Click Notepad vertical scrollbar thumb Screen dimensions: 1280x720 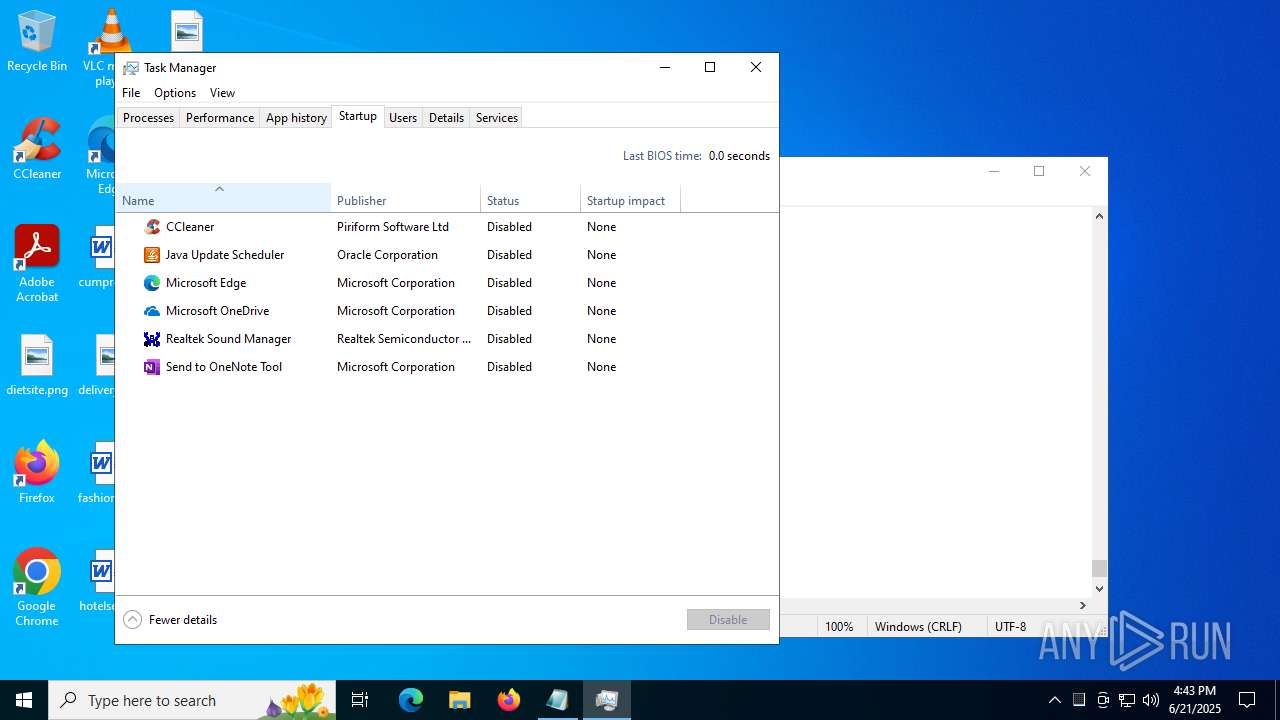point(1099,568)
